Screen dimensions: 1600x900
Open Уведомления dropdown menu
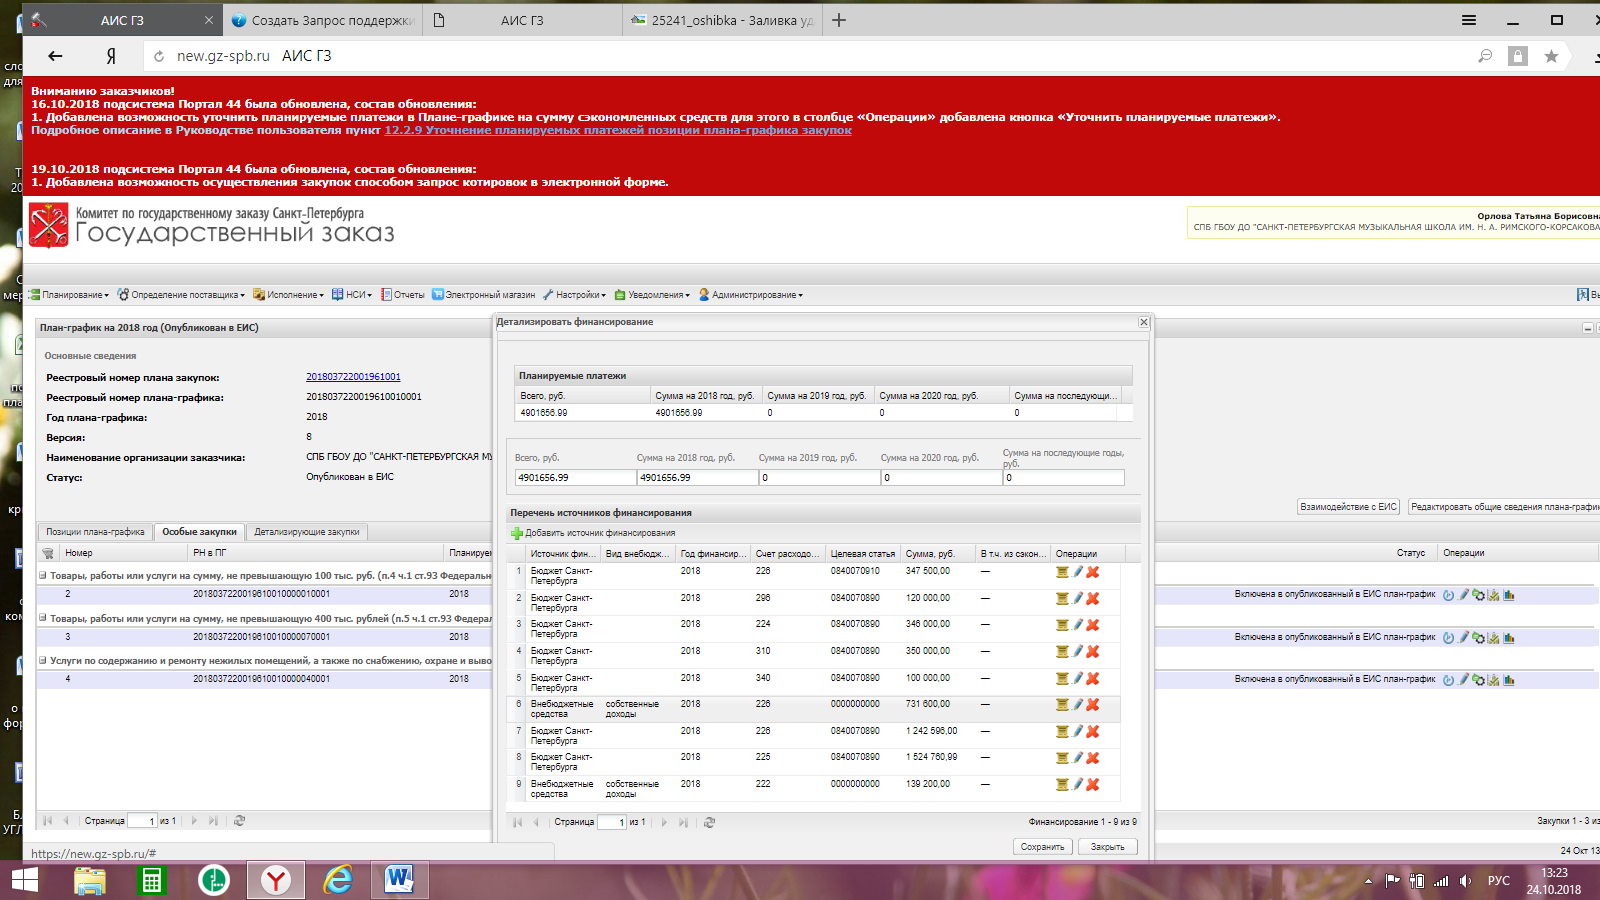point(652,295)
